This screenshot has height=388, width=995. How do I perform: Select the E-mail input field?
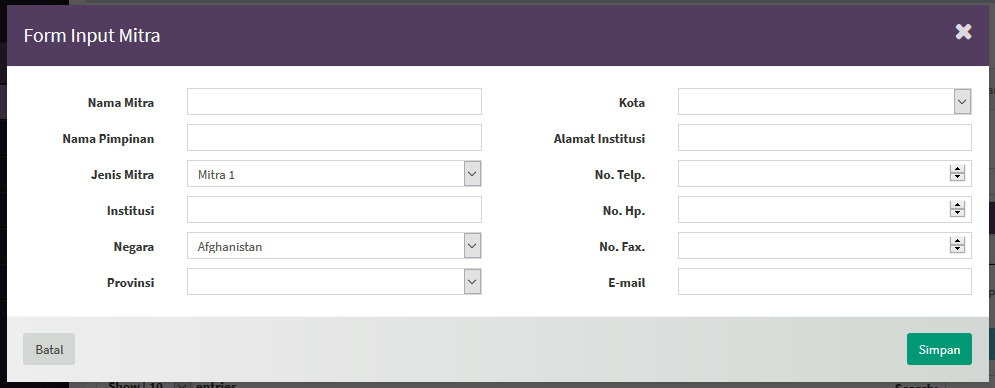824,281
